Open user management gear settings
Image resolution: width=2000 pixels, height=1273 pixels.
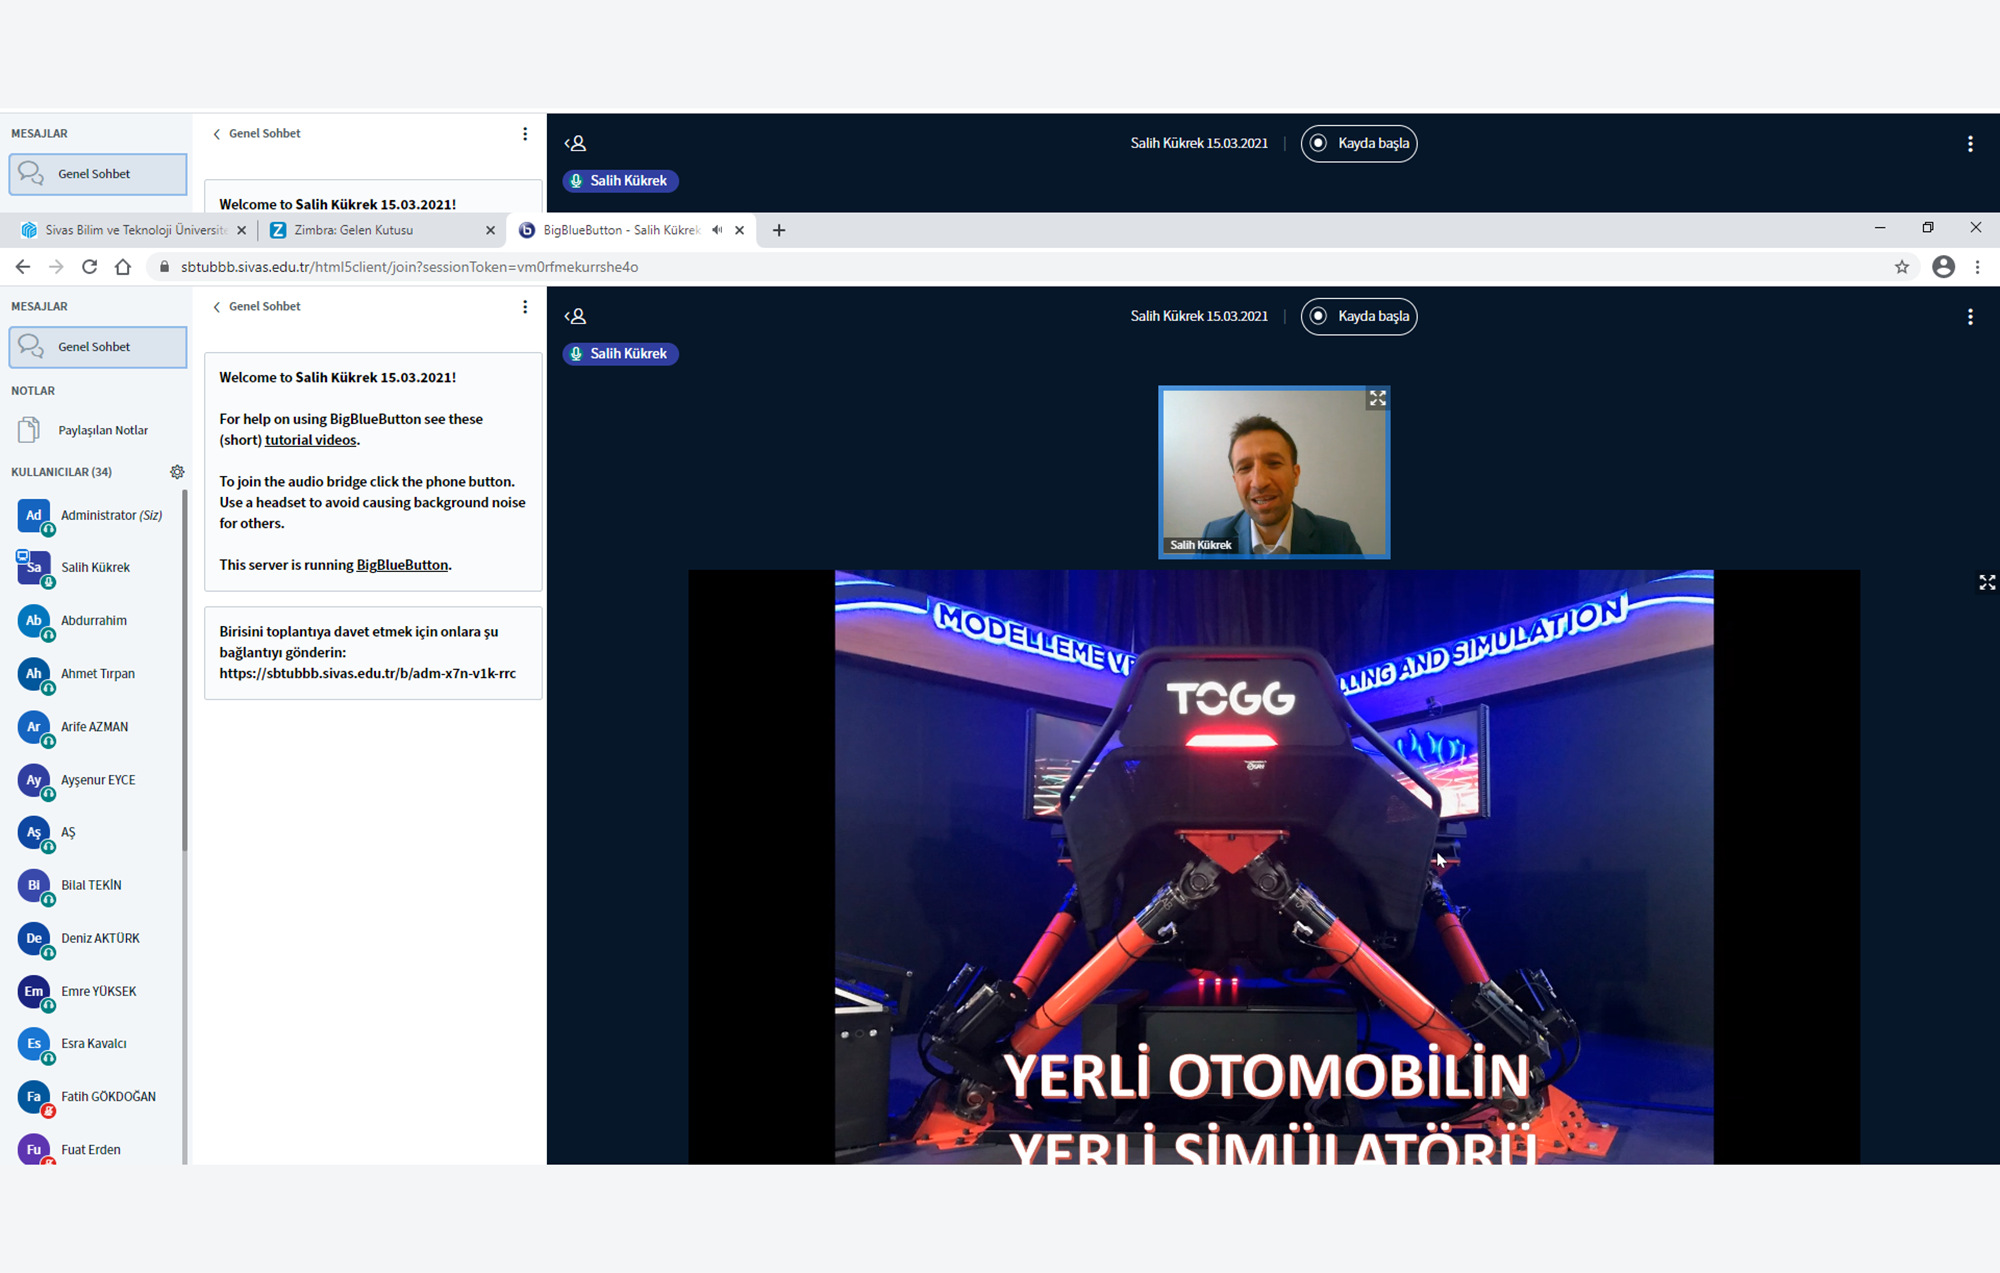[177, 472]
